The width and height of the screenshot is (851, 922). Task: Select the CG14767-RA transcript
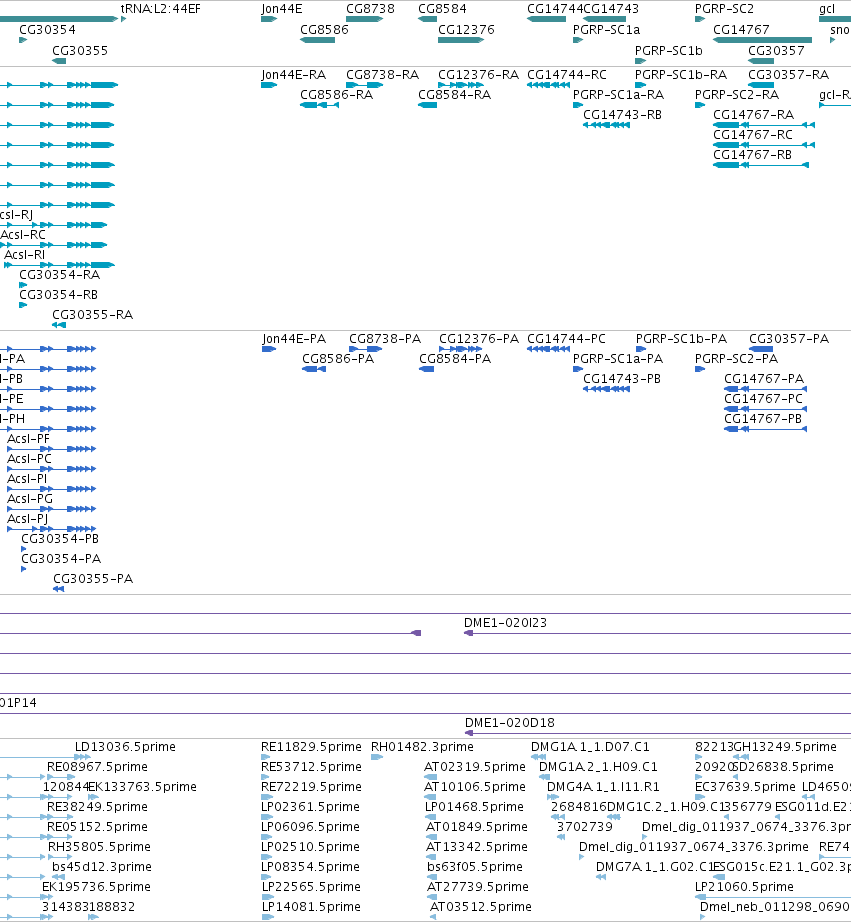tap(764, 125)
